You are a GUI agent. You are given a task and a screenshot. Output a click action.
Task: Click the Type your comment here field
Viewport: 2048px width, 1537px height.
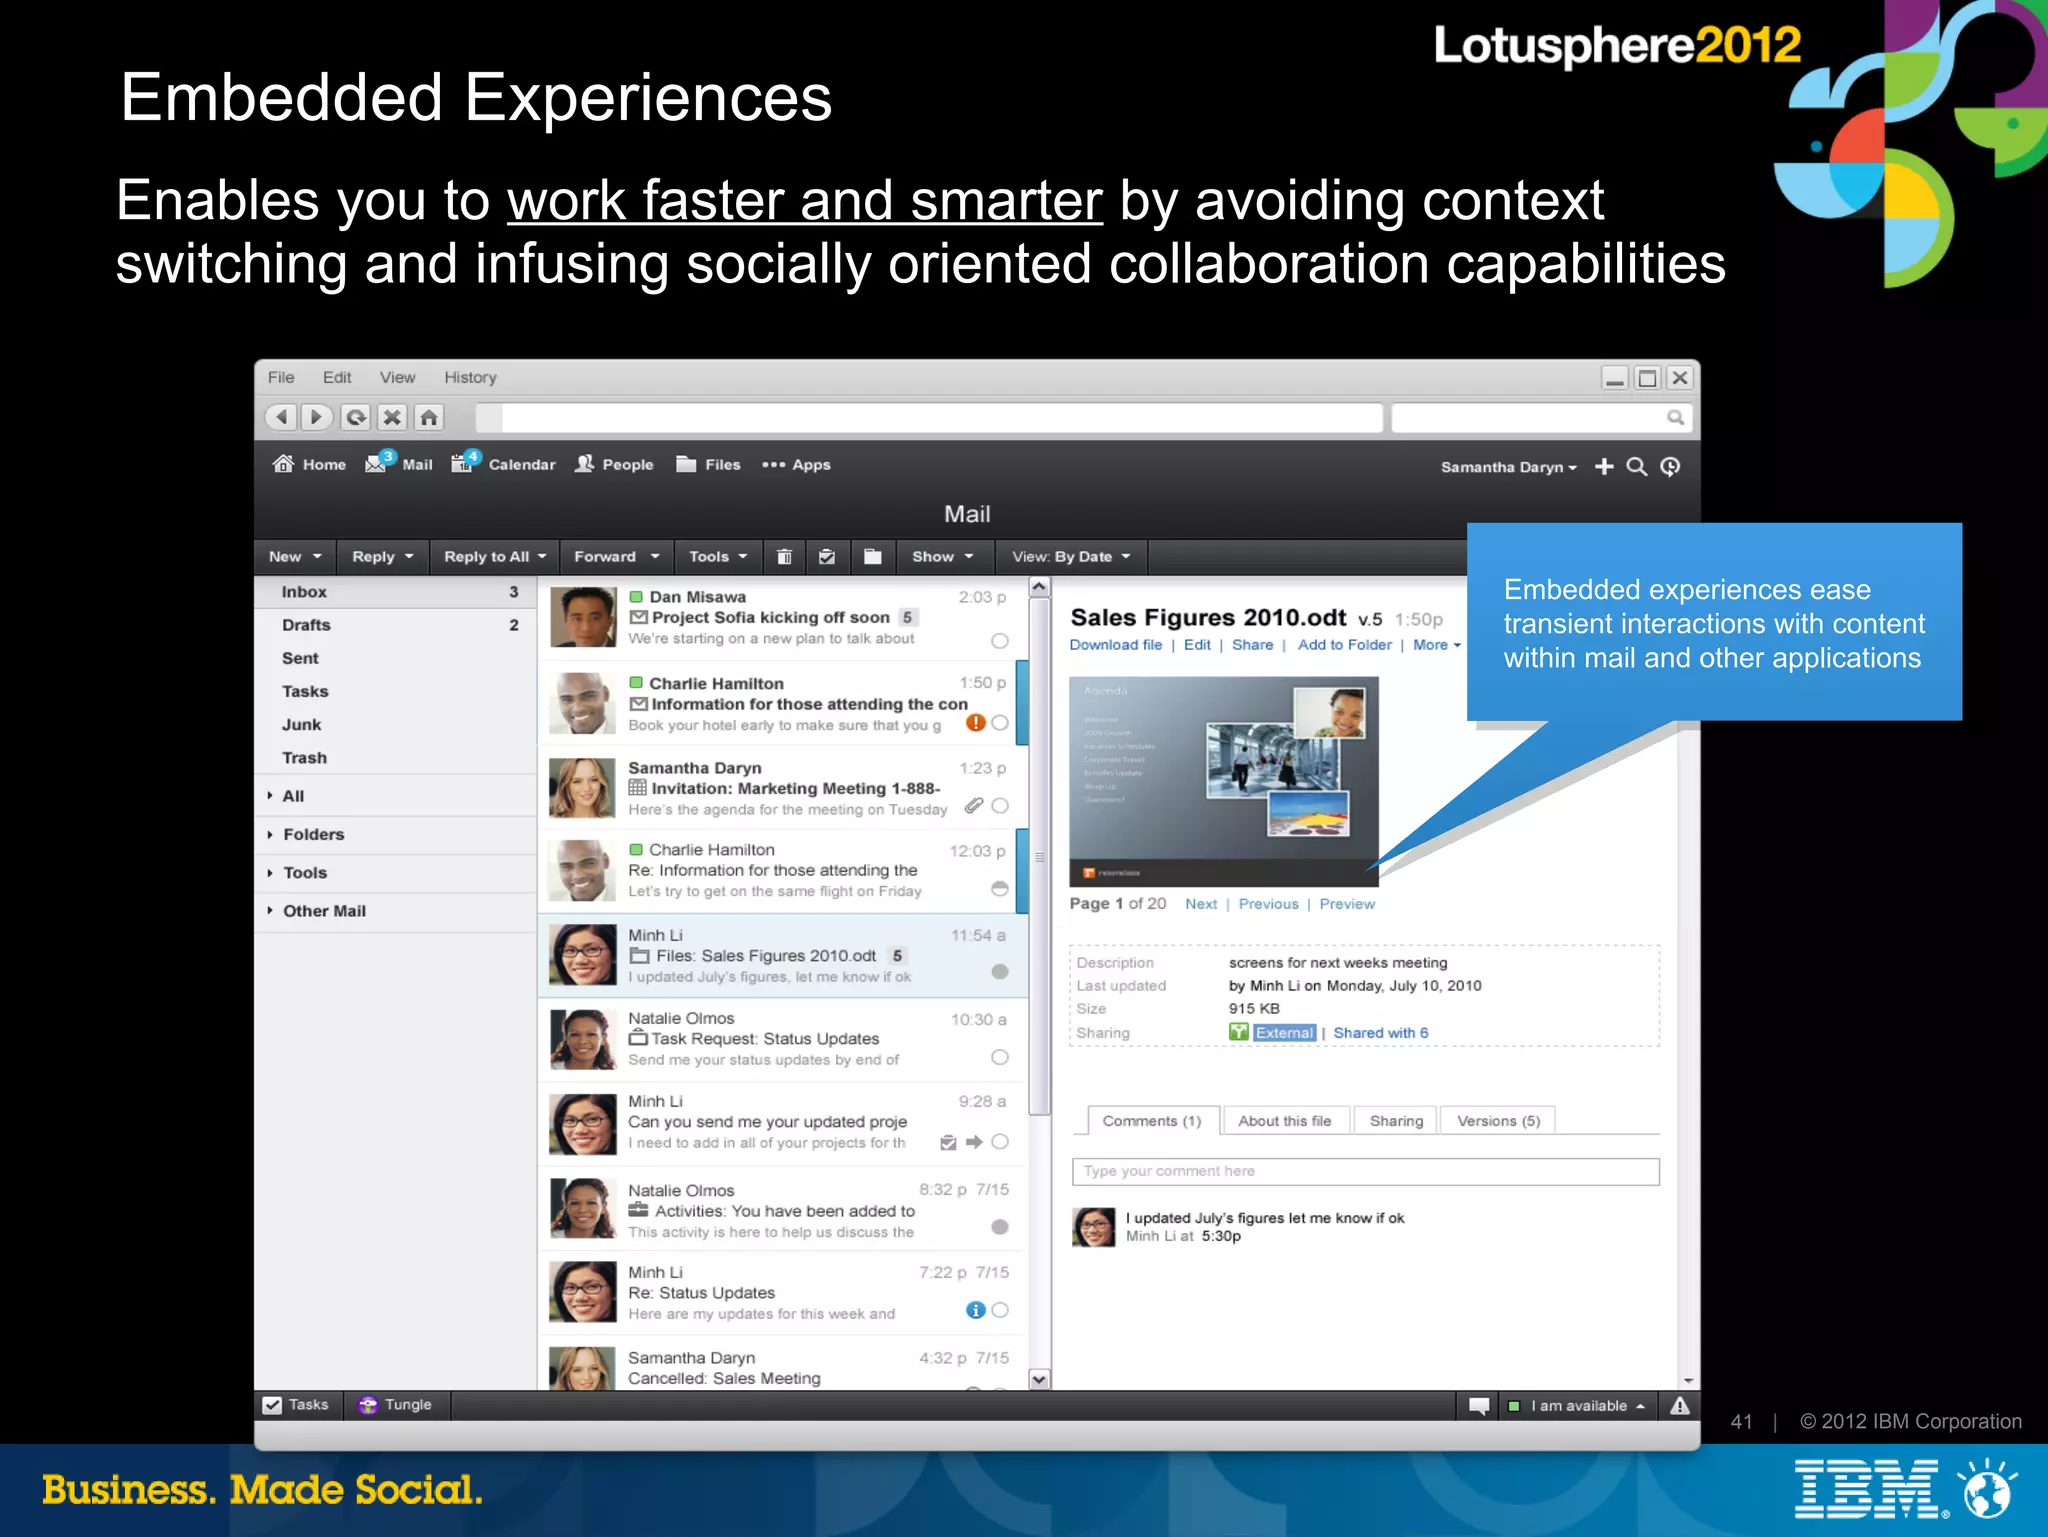(1365, 1171)
